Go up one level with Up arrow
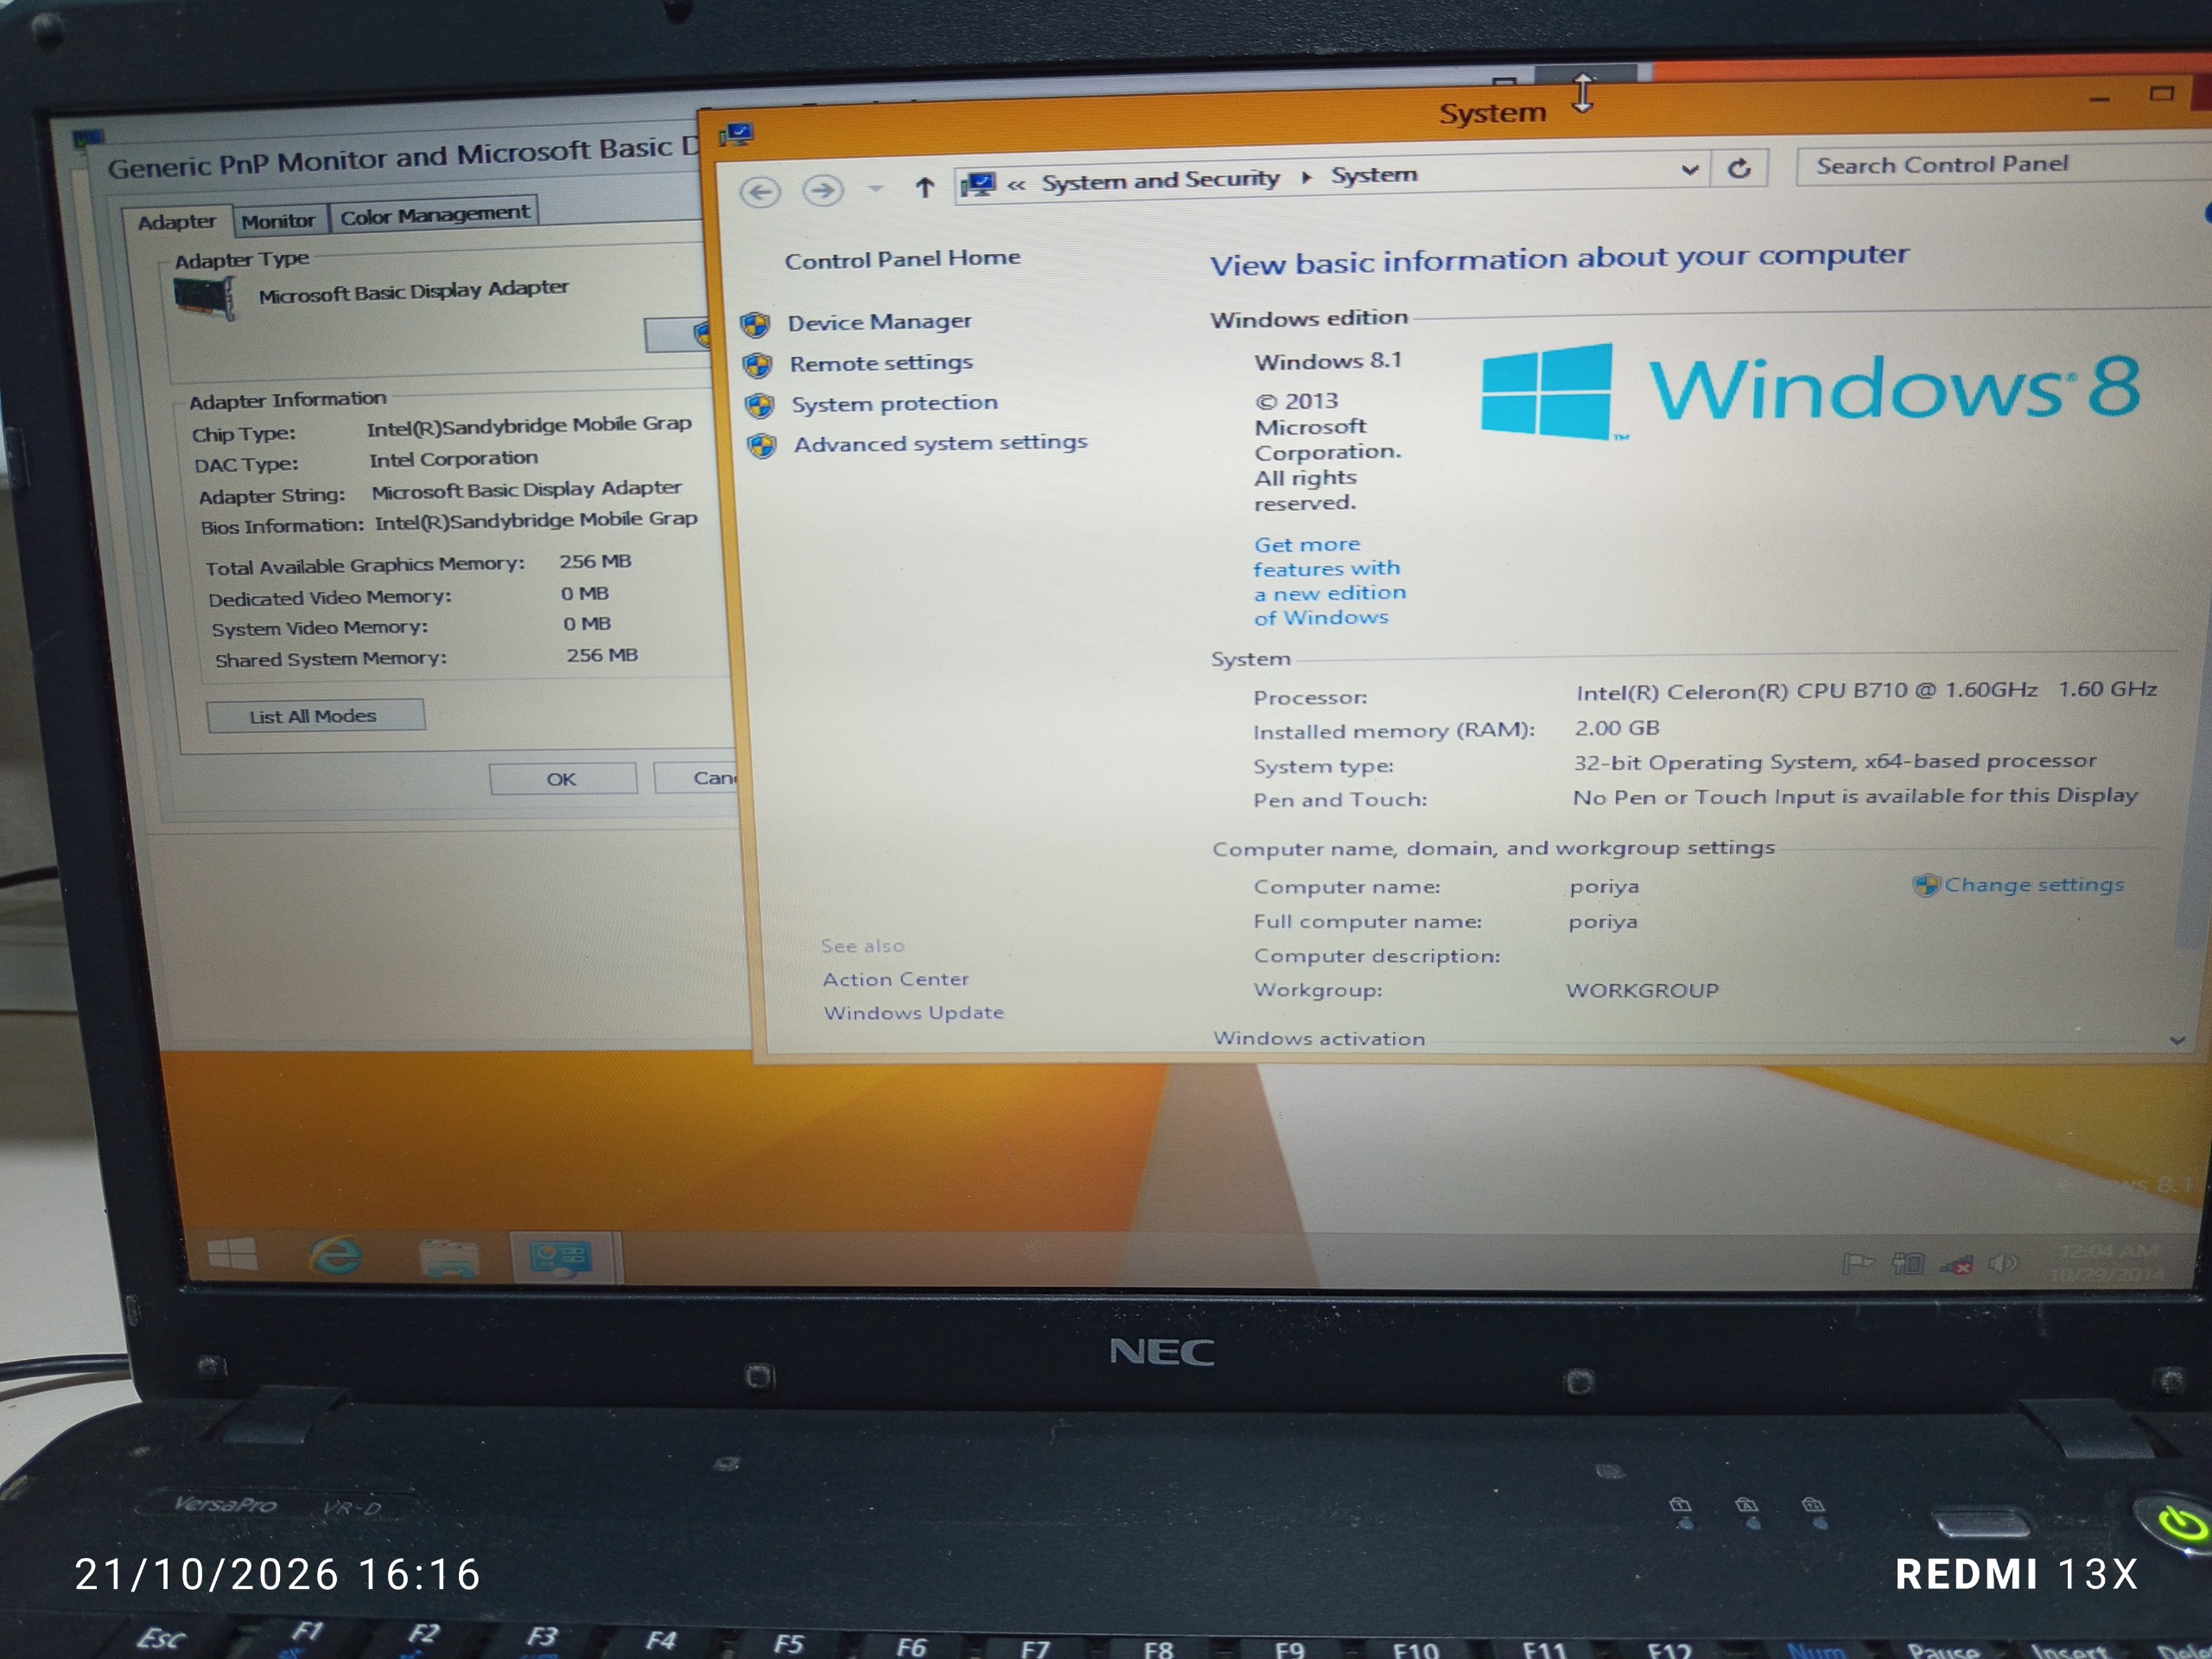 pos(925,187)
